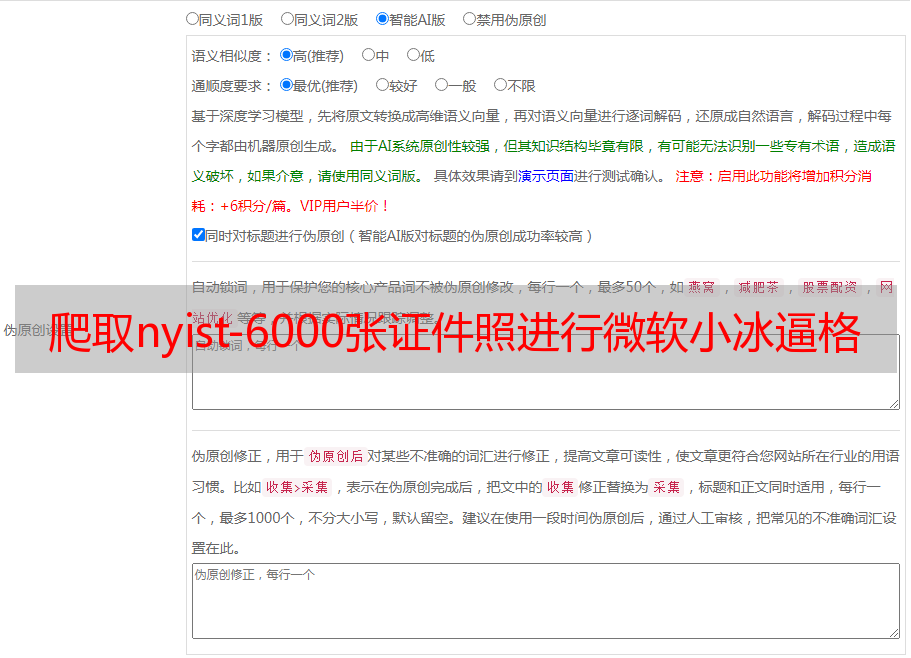Select 禁用伪原创 to disable pseudo-original
Image resolution: width=911 pixels, height=658 pixels.
pos(469,19)
